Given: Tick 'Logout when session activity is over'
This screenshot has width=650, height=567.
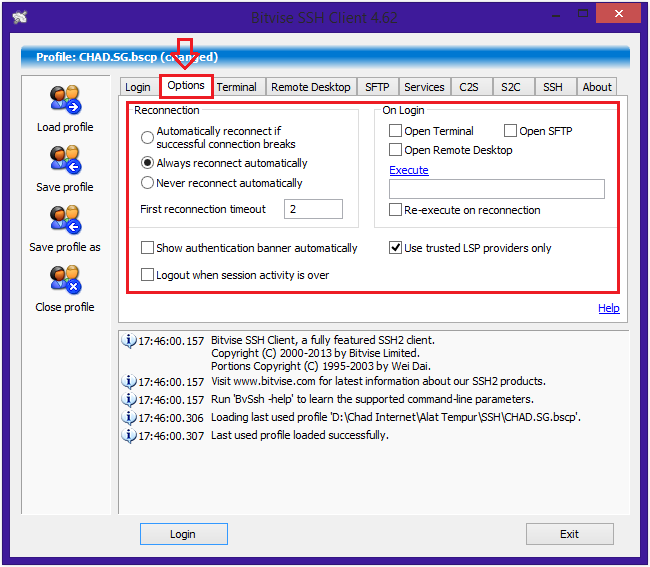Looking at the screenshot, I should pos(148,275).
